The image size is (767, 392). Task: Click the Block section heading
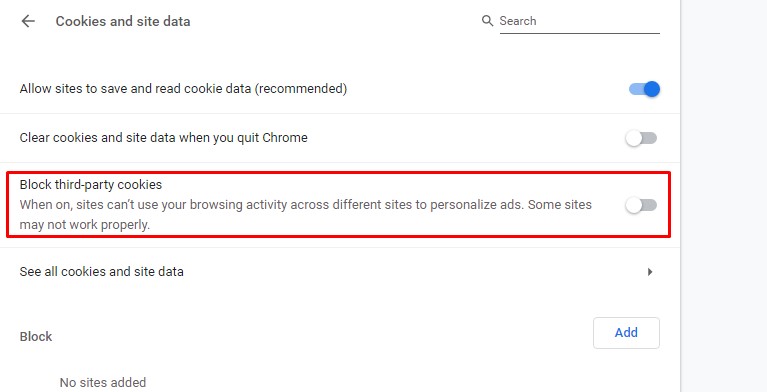point(36,337)
